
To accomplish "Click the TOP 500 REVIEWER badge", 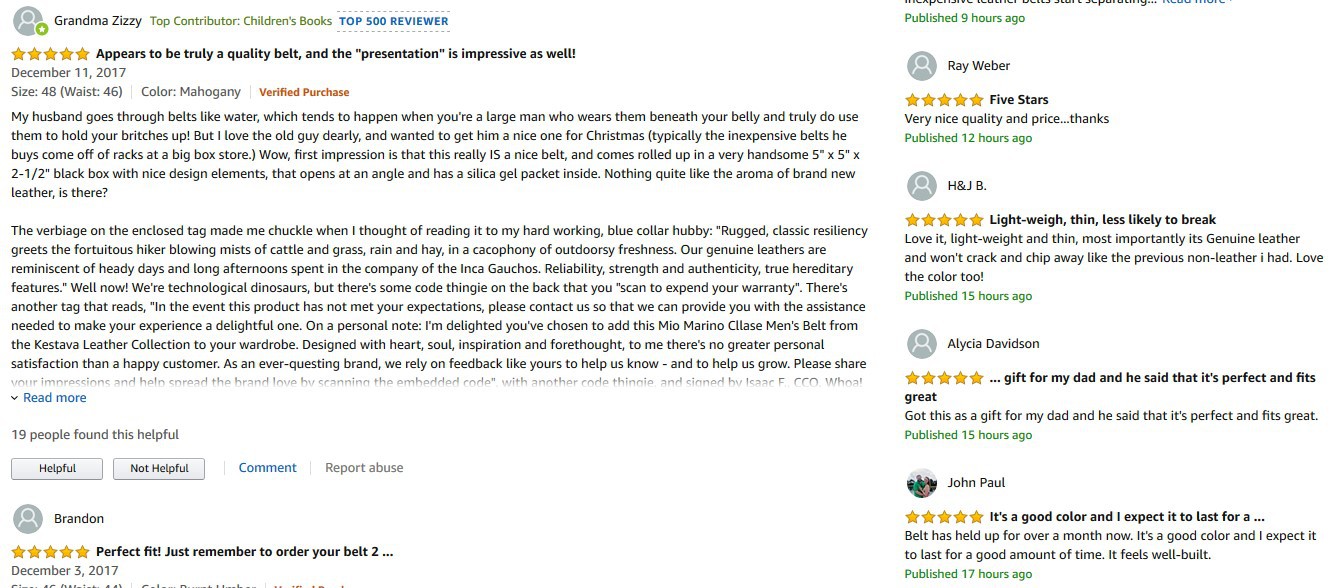I will pos(393,21).
